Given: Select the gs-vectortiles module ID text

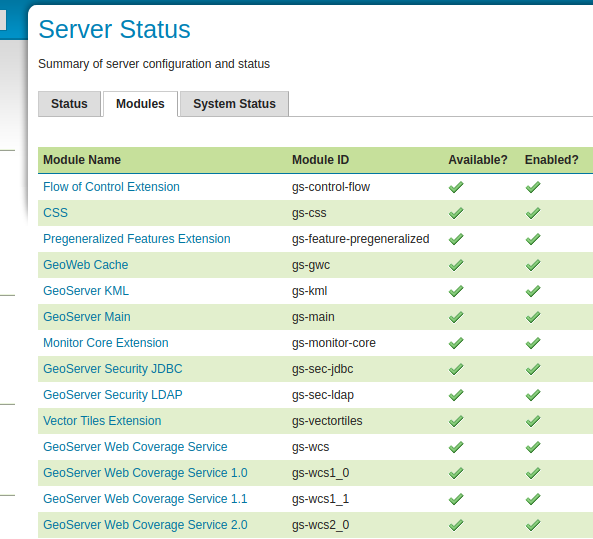Looking at the screenshot, I should tap(327, 421).
